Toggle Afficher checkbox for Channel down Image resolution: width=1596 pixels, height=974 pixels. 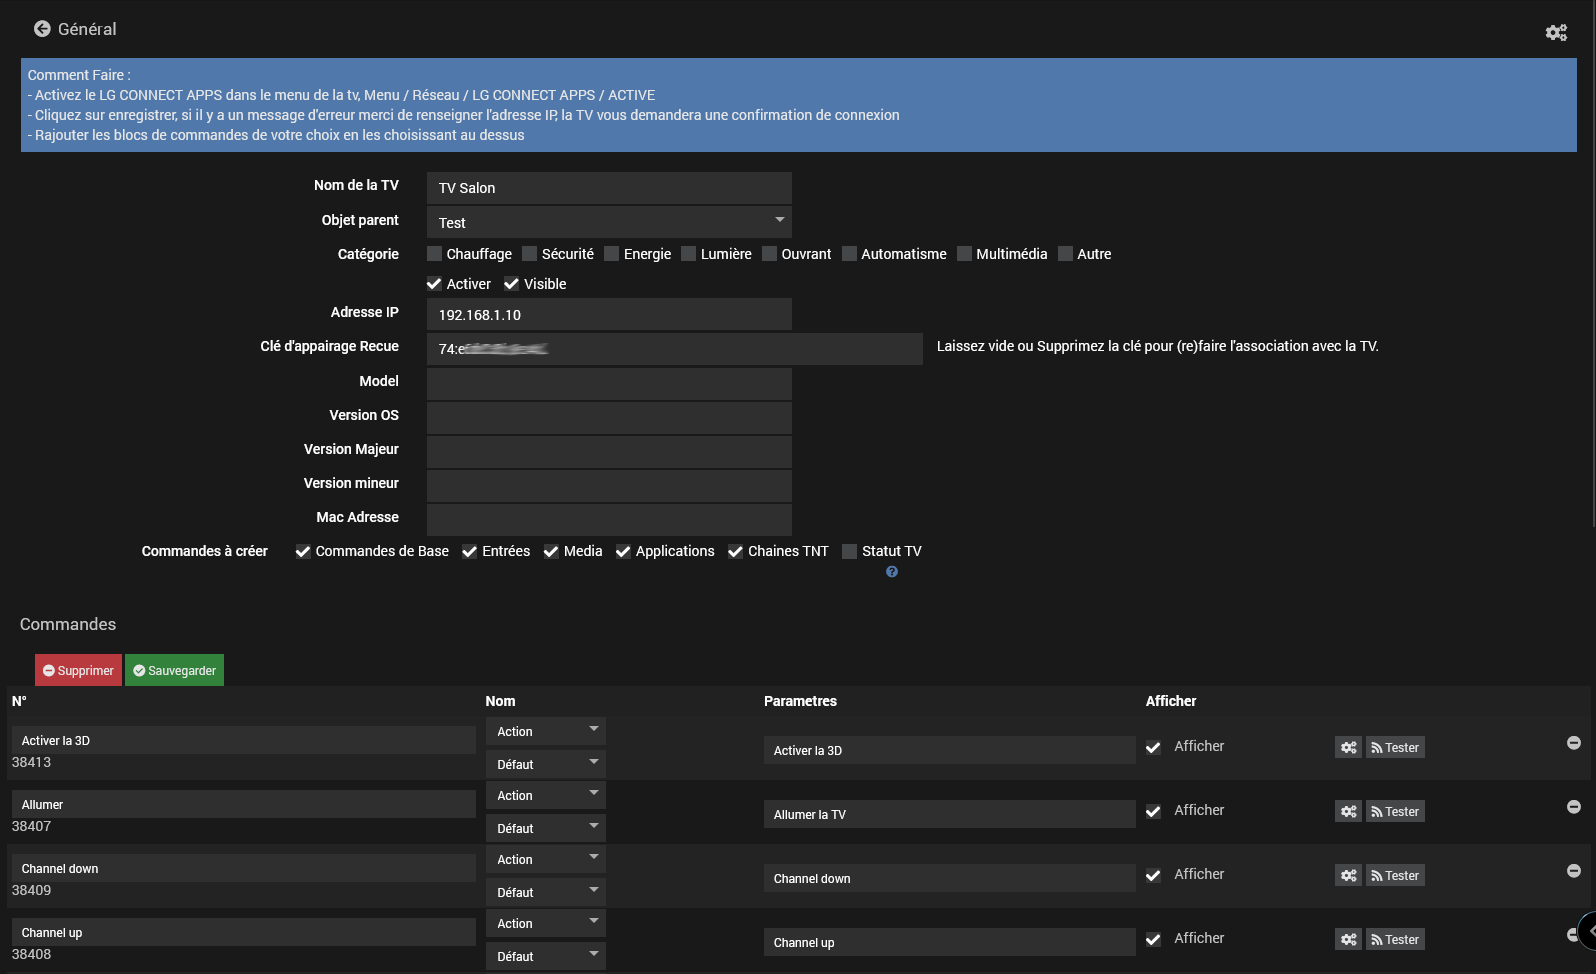[x=1153, y=875]
